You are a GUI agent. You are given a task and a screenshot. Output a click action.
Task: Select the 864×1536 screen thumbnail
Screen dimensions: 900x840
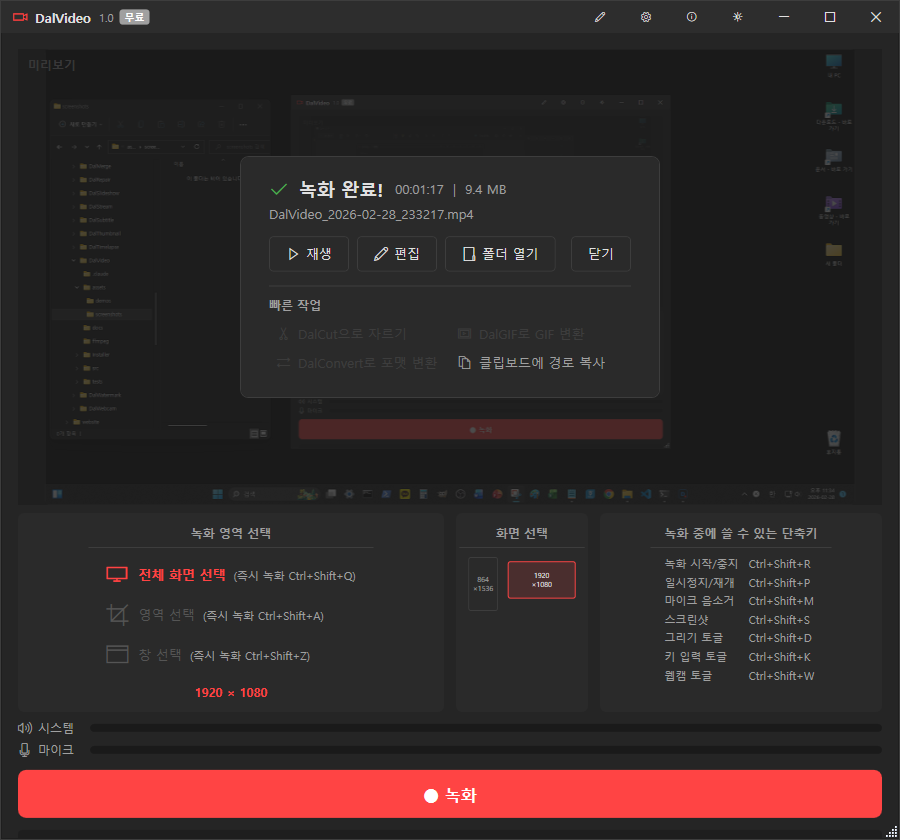tap(483, 584)
